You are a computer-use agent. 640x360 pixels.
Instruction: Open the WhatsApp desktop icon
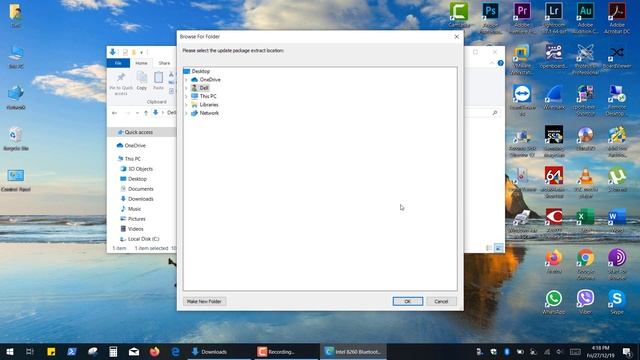click(x=553, y=302)
